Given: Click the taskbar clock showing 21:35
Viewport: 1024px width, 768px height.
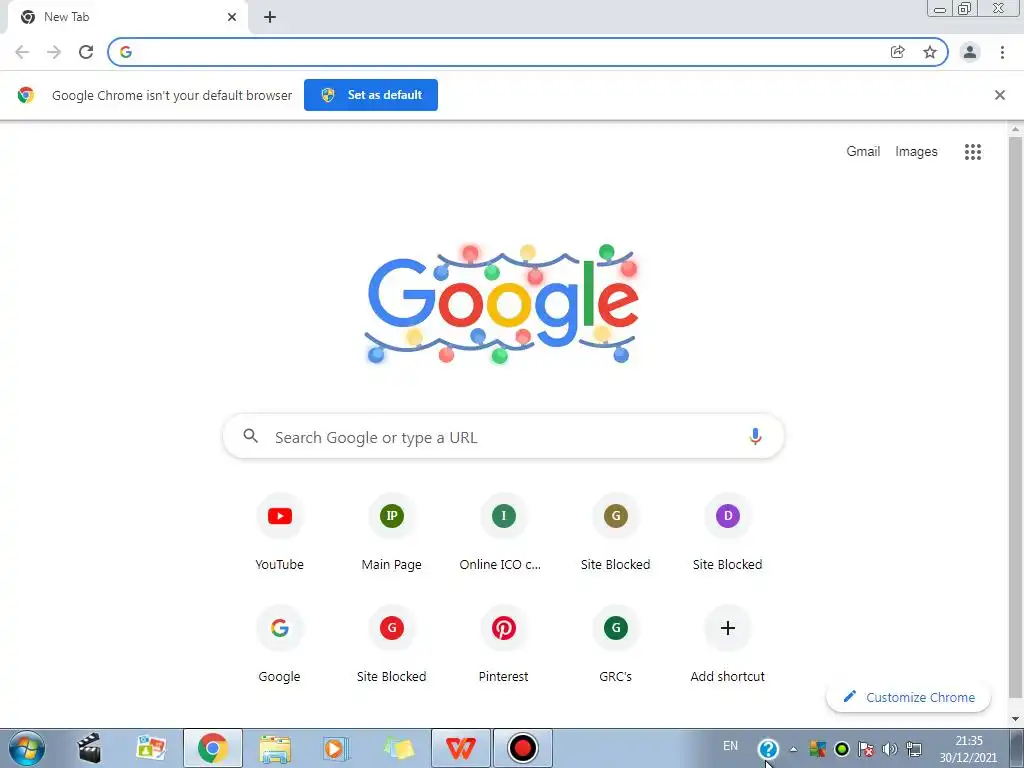Looking at the screenshot, I should (968, 749).
